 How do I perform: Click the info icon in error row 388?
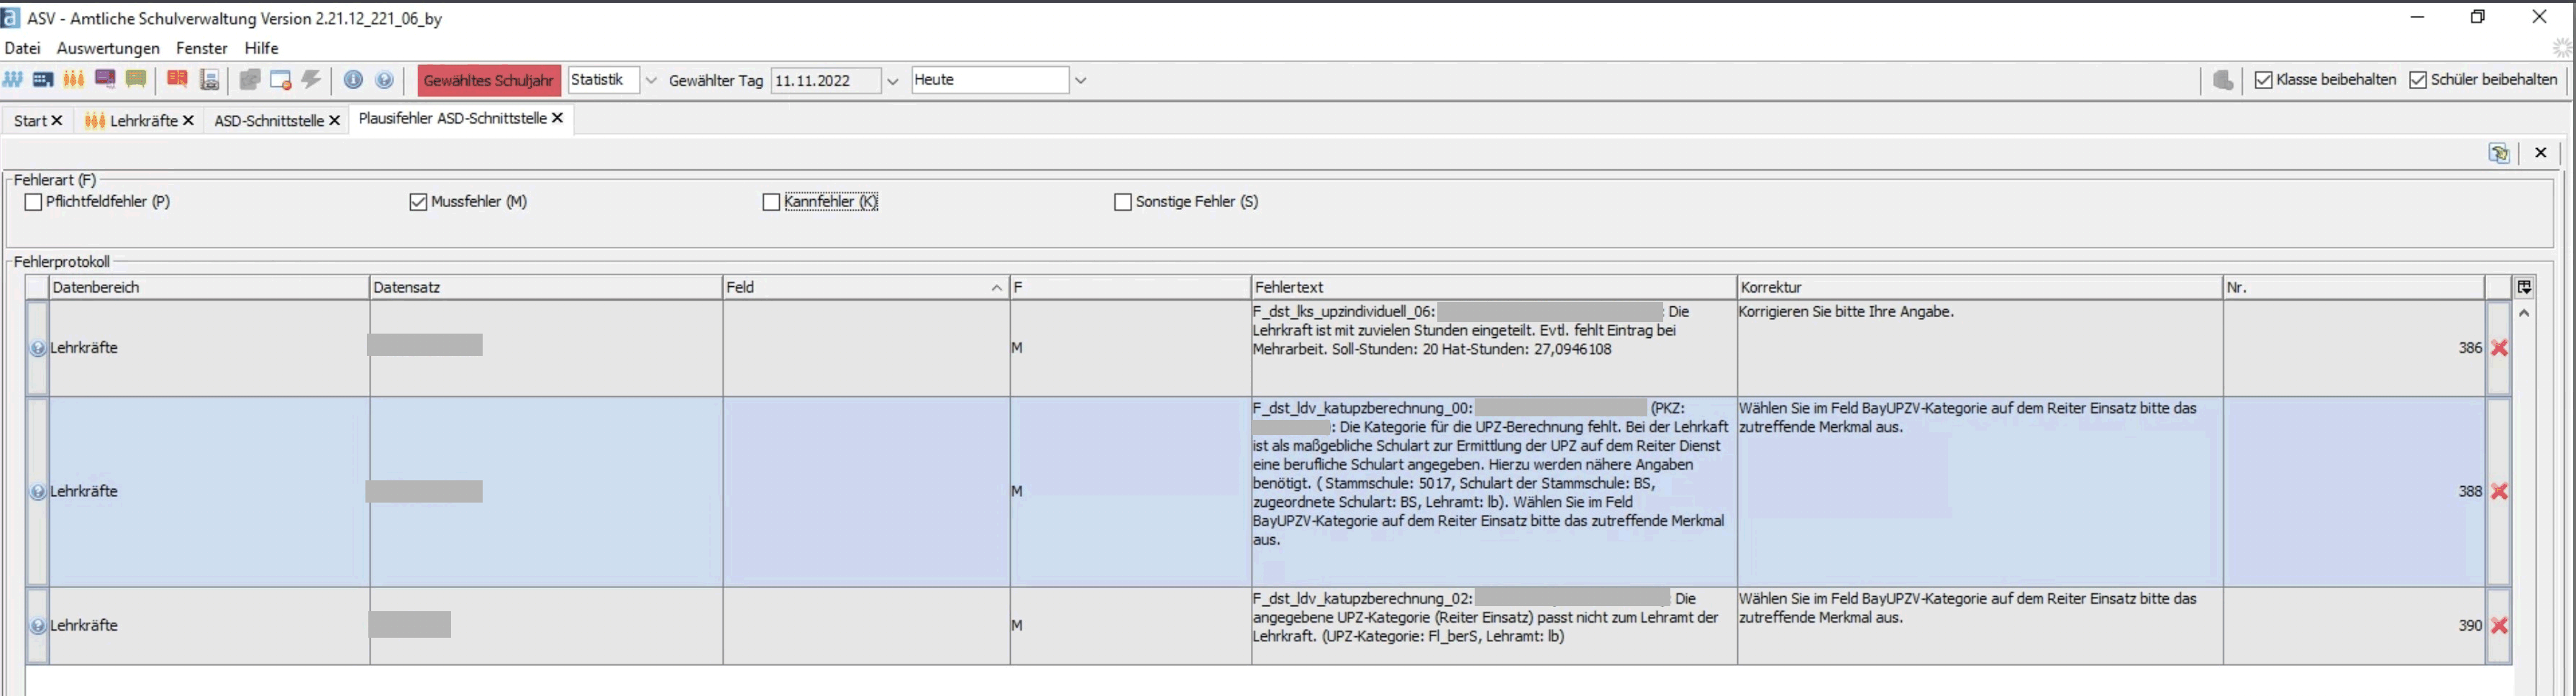tap(37, 491)
